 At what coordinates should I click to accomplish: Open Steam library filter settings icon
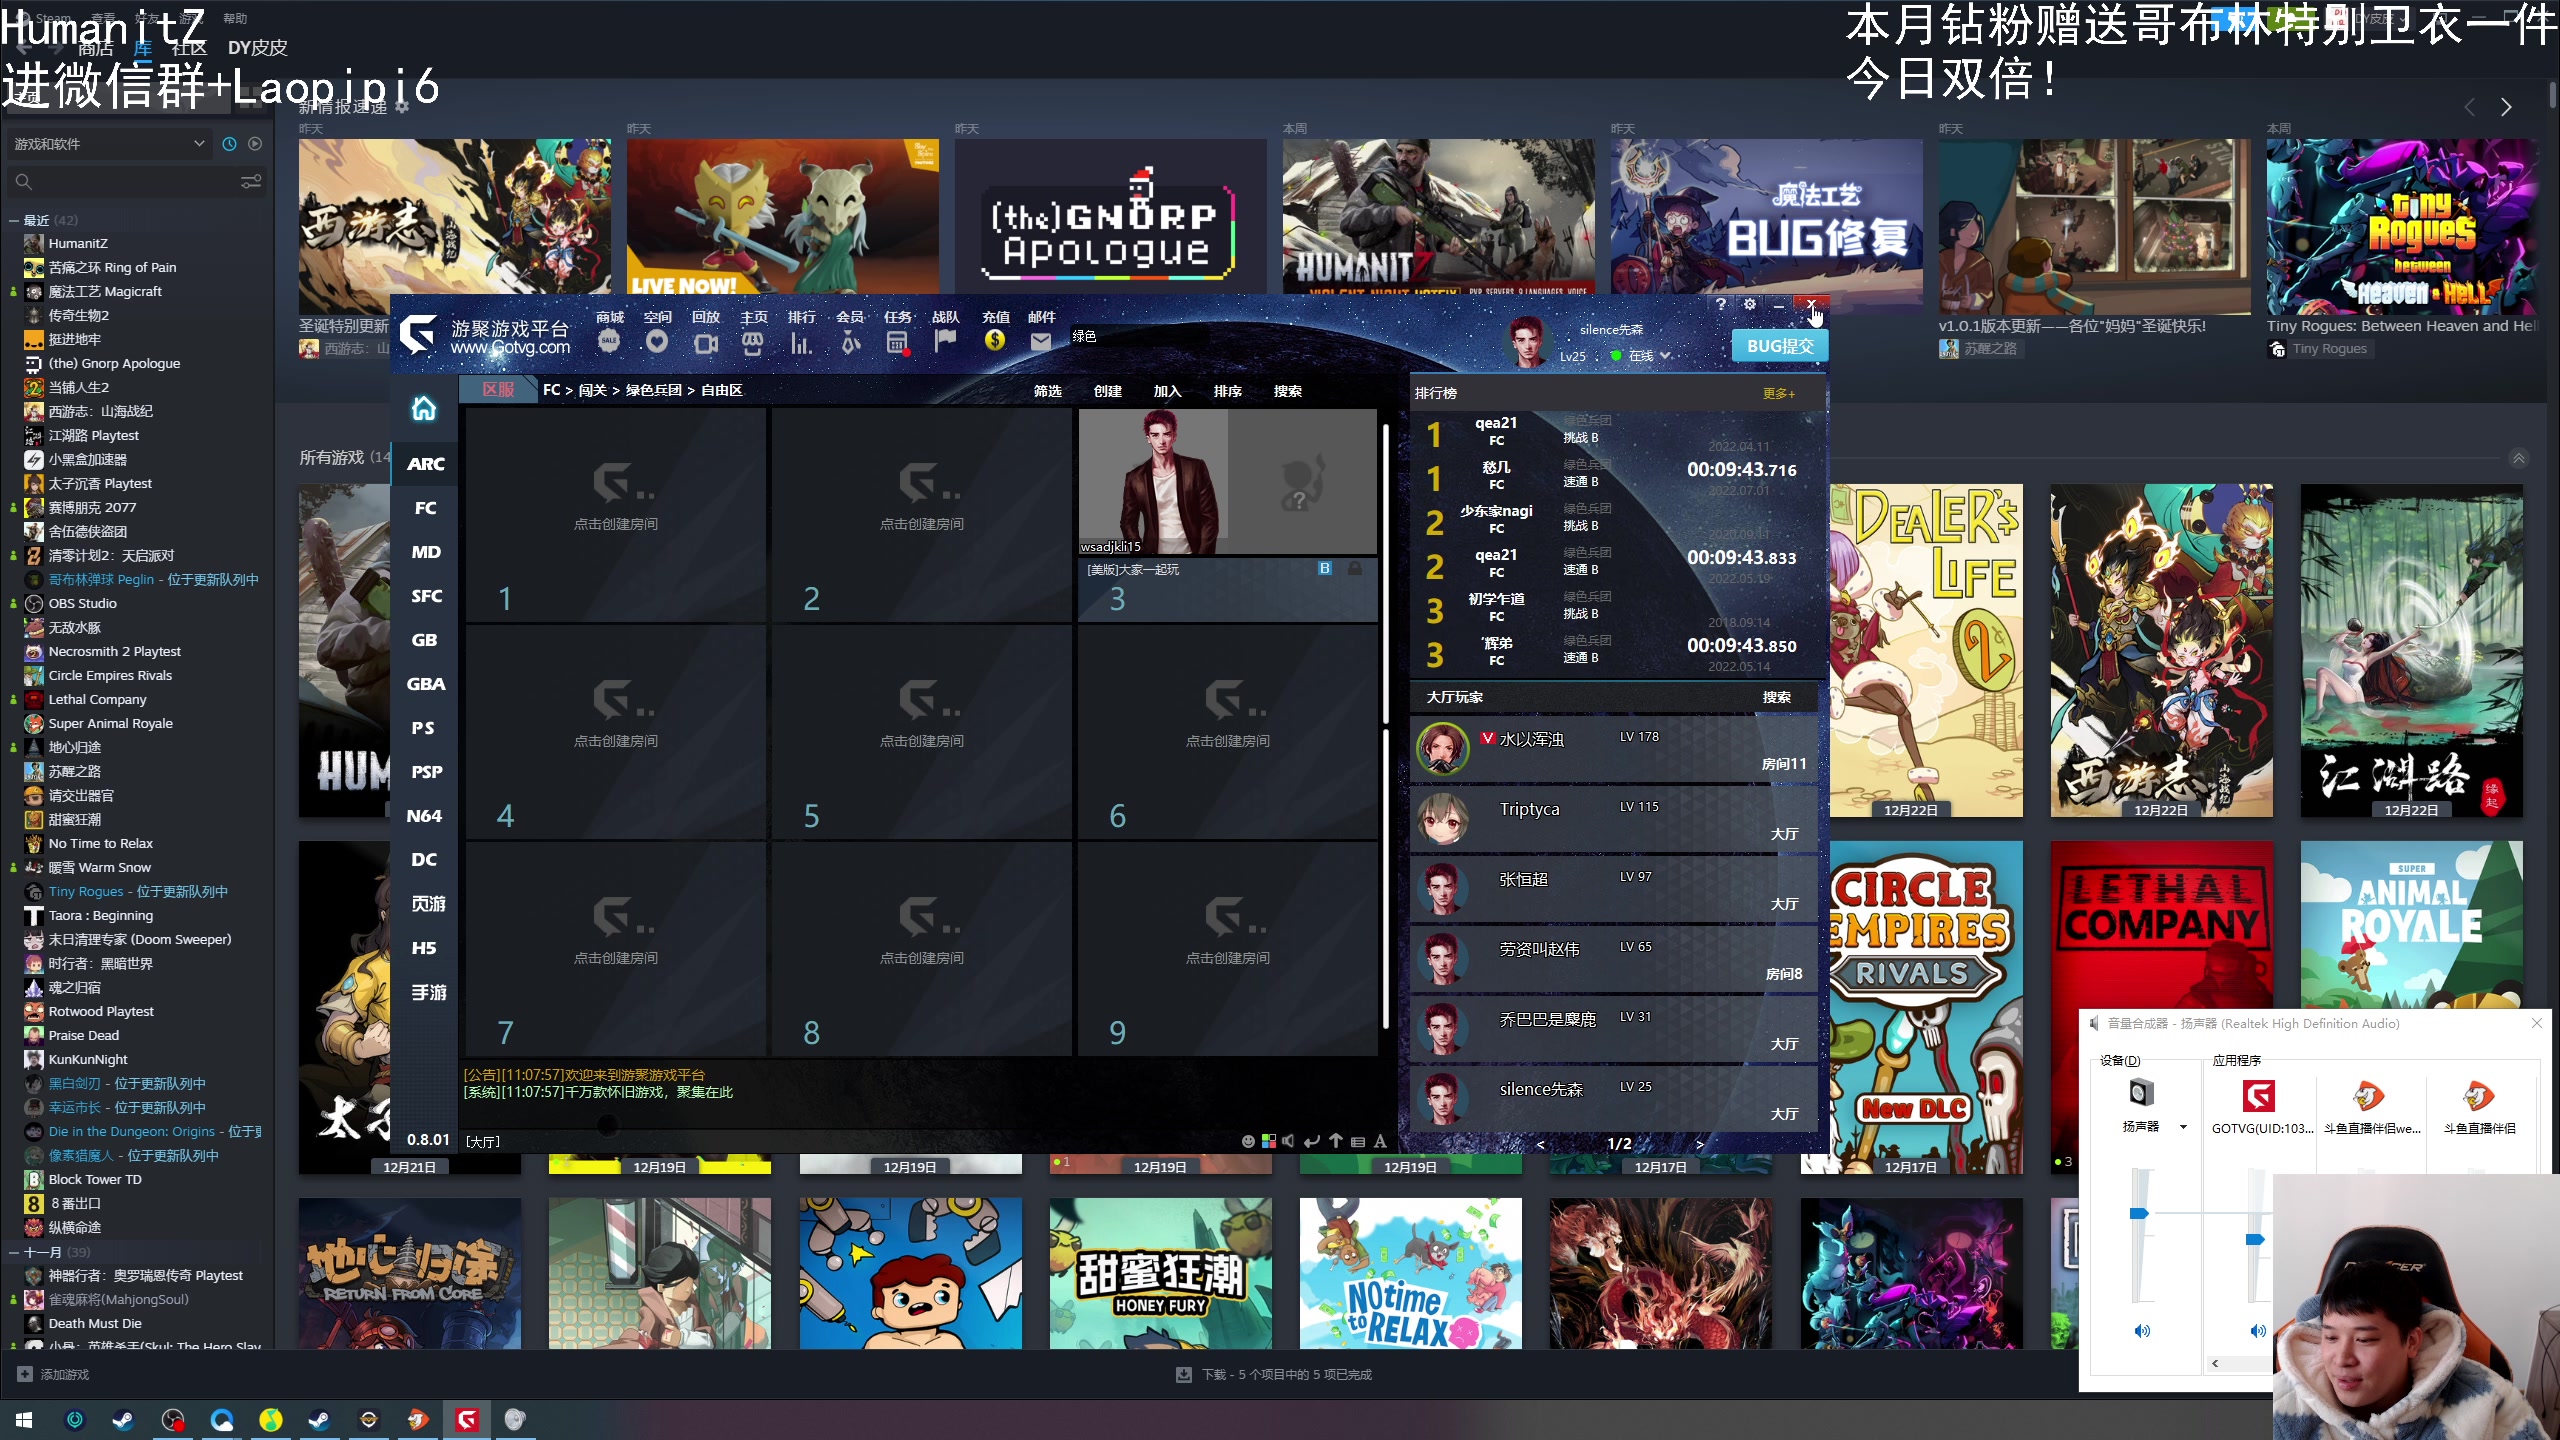tap(251, 181)
